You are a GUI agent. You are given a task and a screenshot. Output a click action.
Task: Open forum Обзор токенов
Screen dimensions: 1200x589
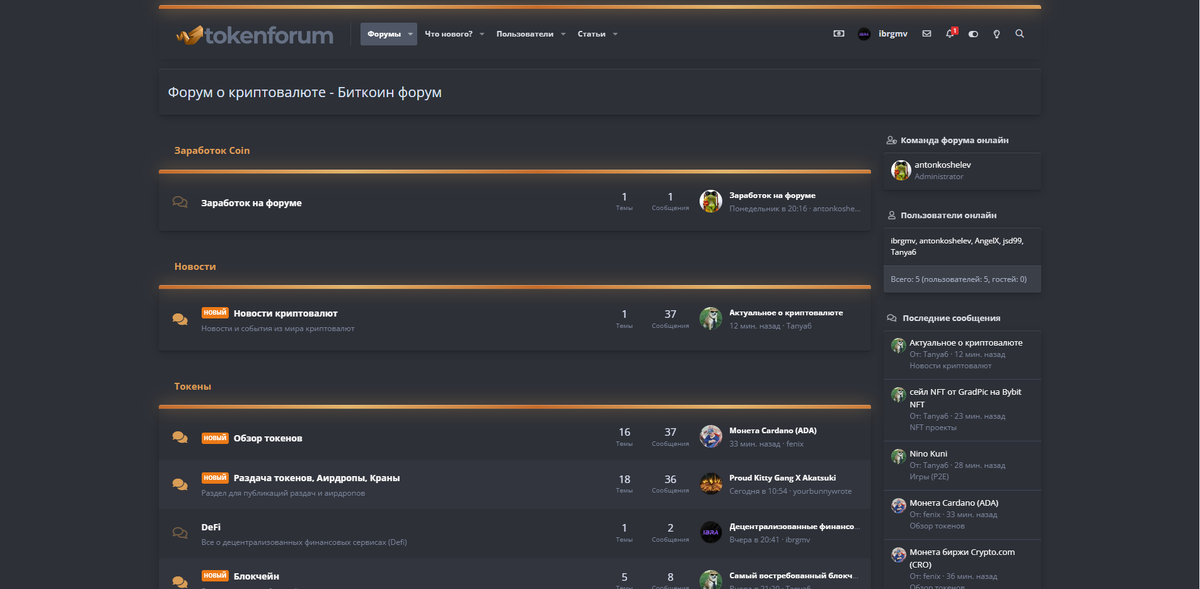267,438
